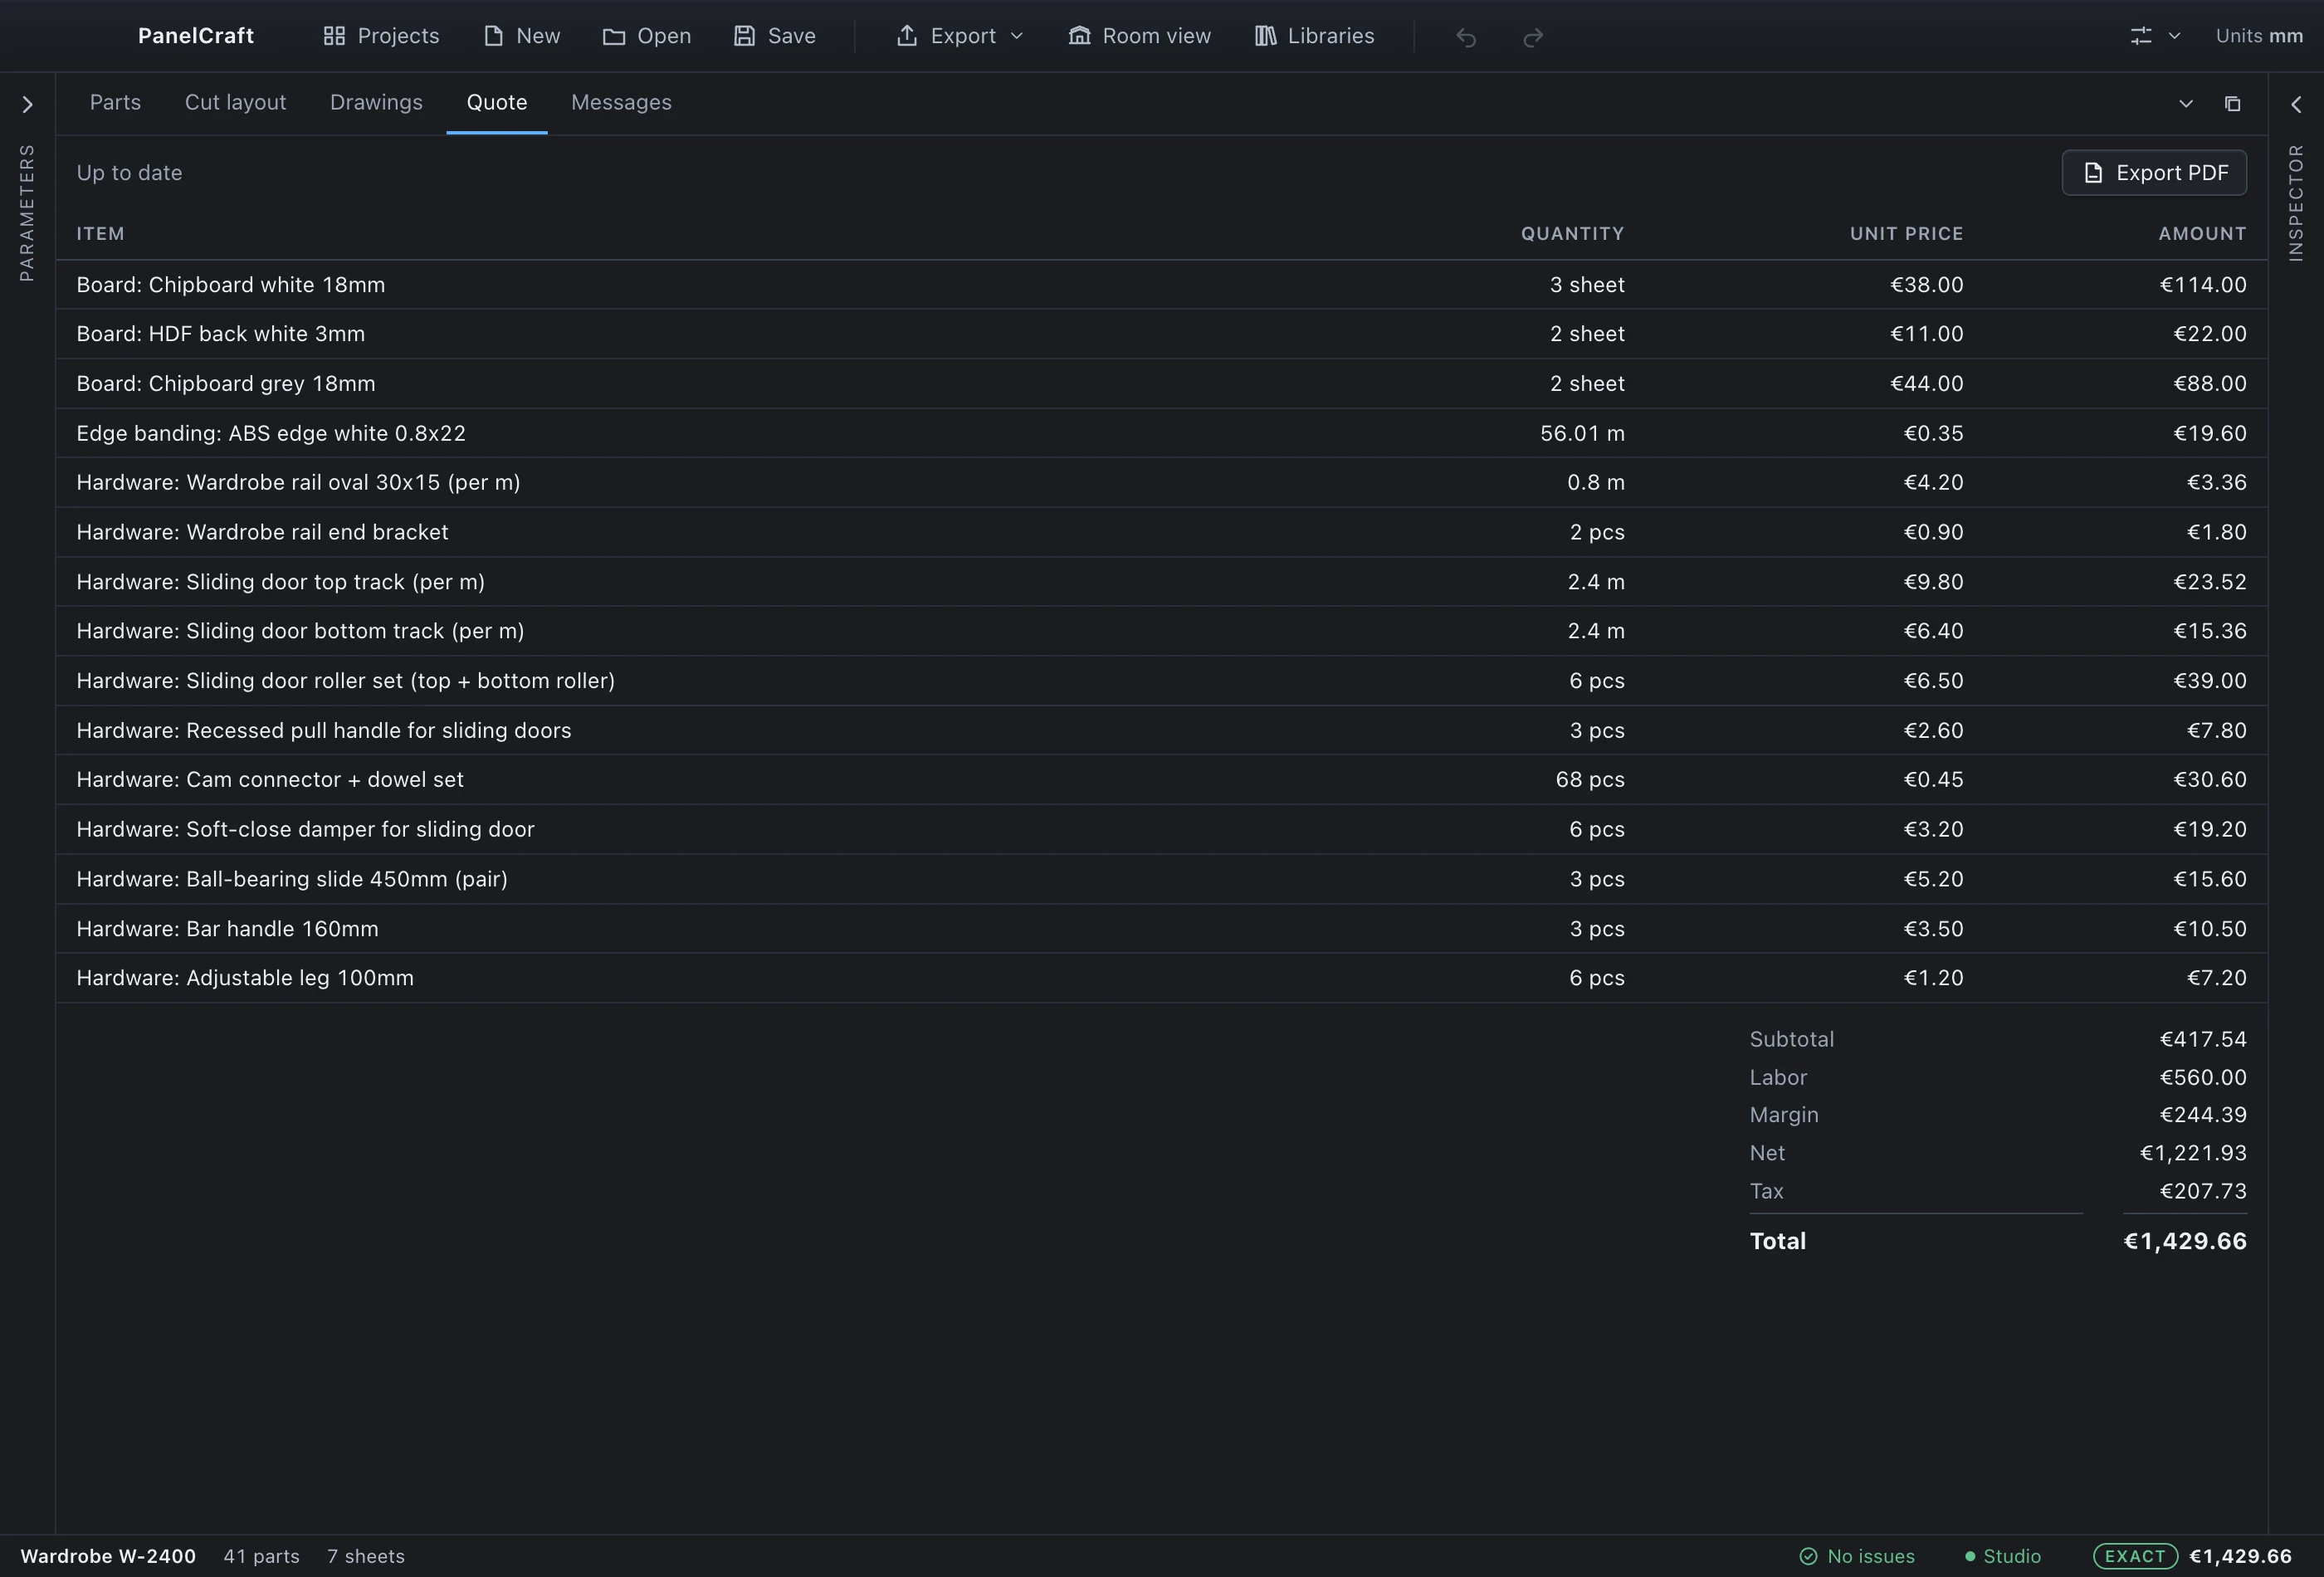Click the Unit Price column header

[x=1906, y=234]
